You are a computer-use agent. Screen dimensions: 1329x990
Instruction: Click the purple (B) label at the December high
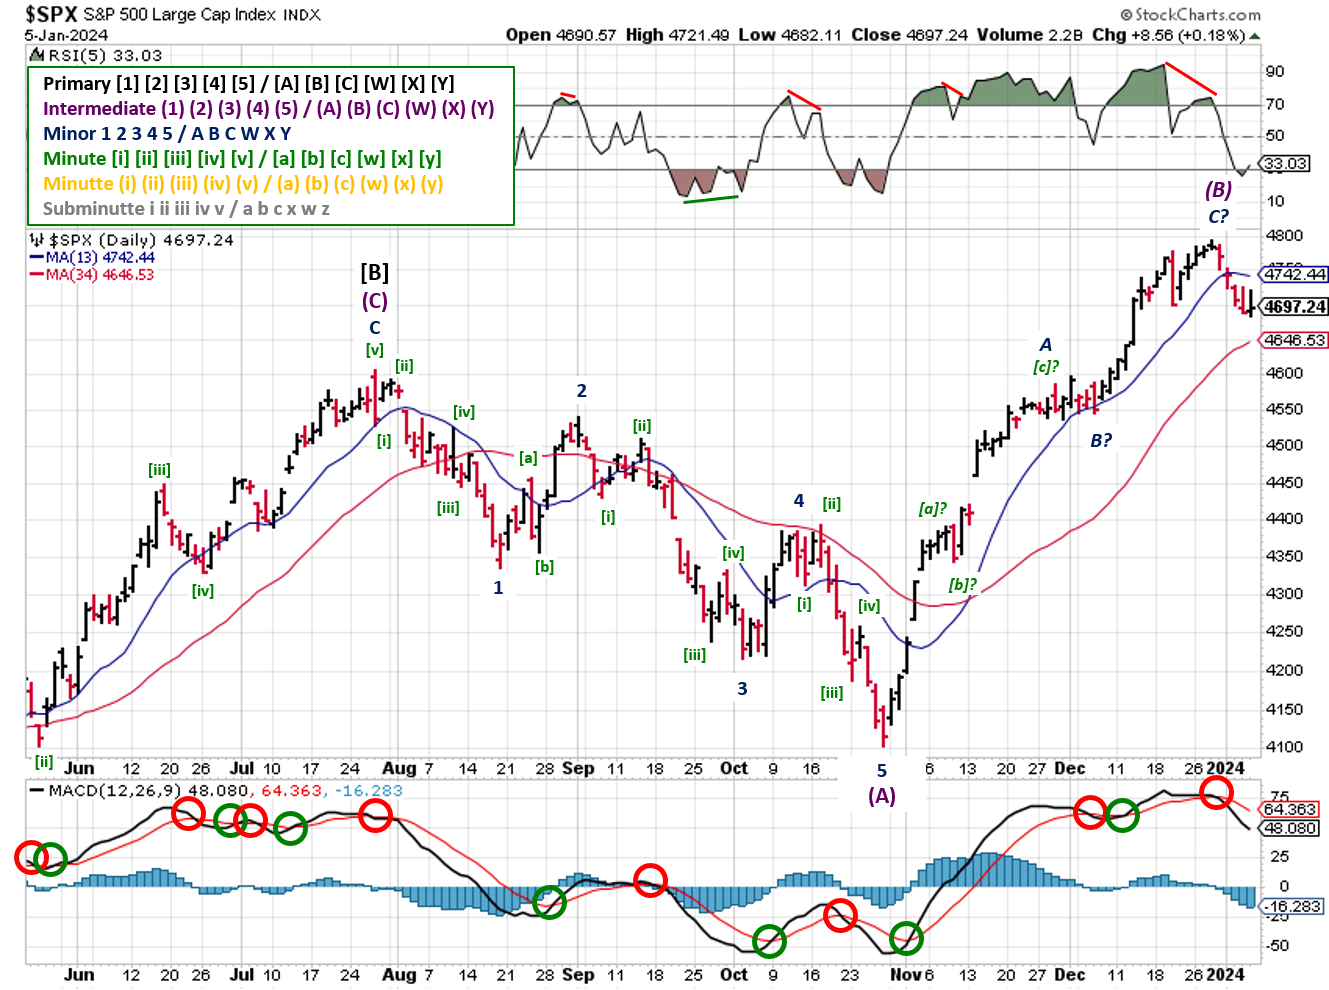click(1218, 190)
